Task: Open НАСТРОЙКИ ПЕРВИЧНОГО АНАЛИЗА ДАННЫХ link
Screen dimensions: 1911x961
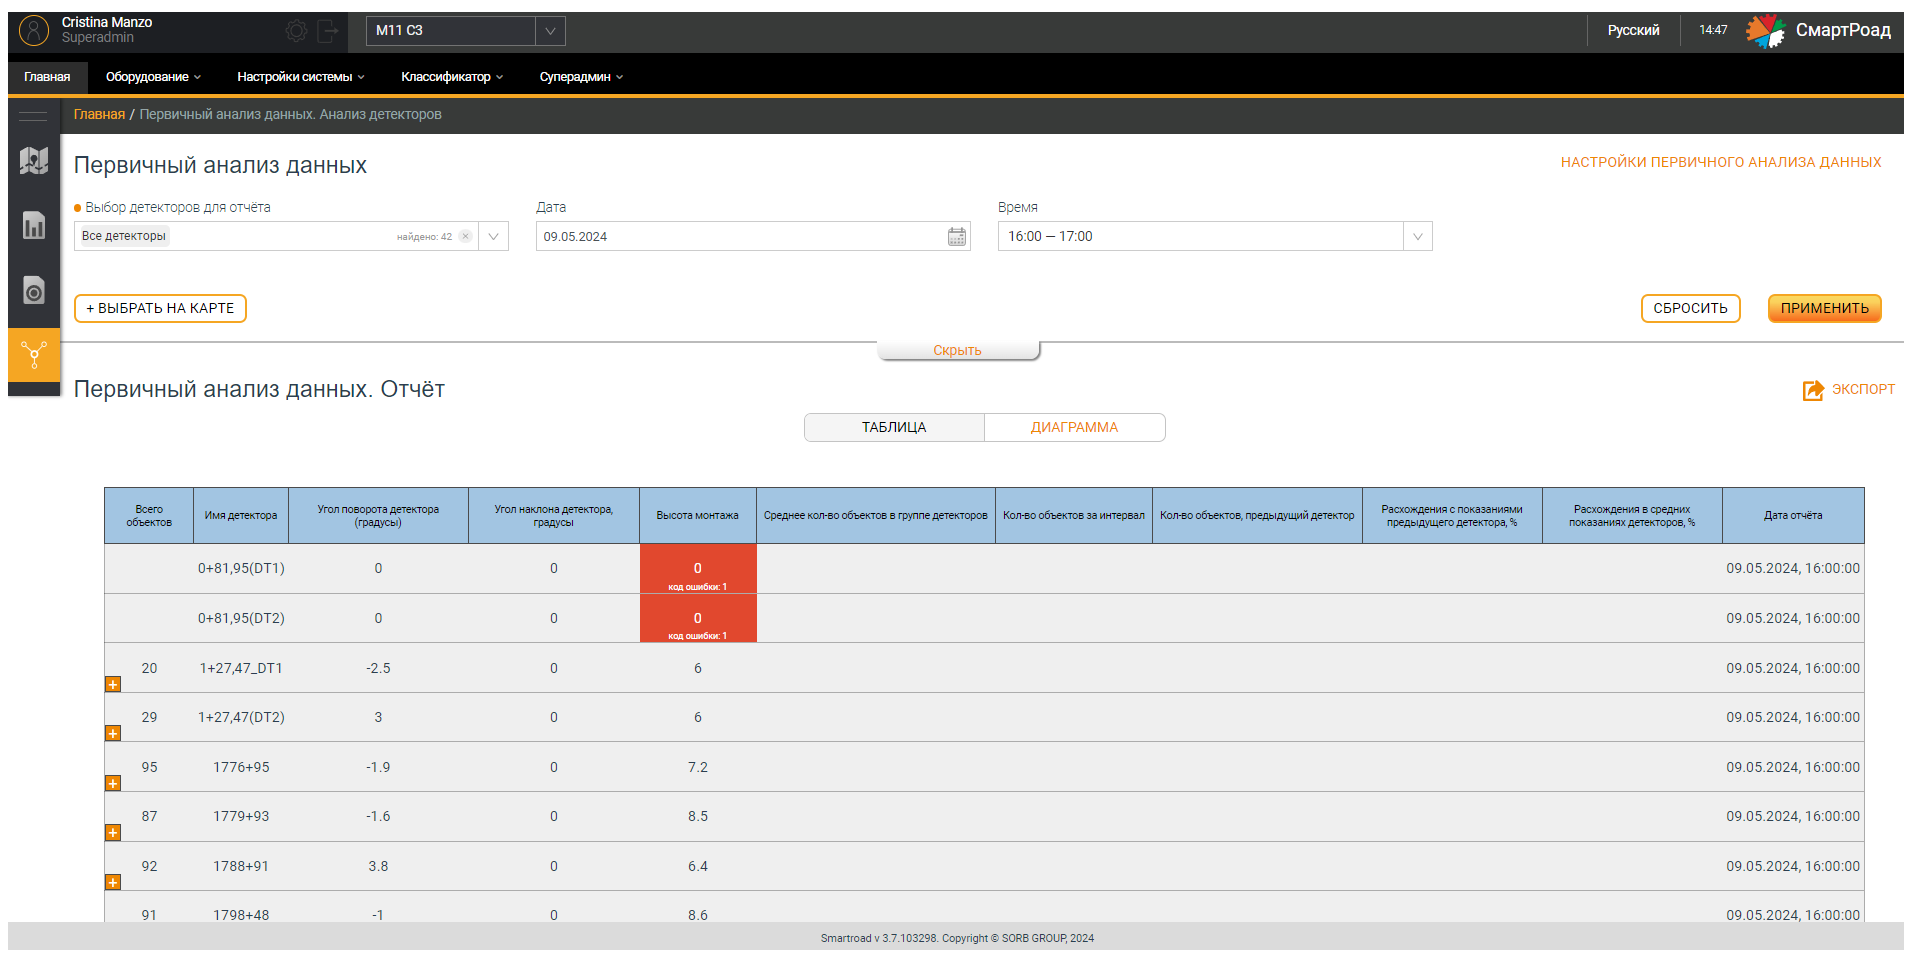Action: click(x=1720, y=163)
